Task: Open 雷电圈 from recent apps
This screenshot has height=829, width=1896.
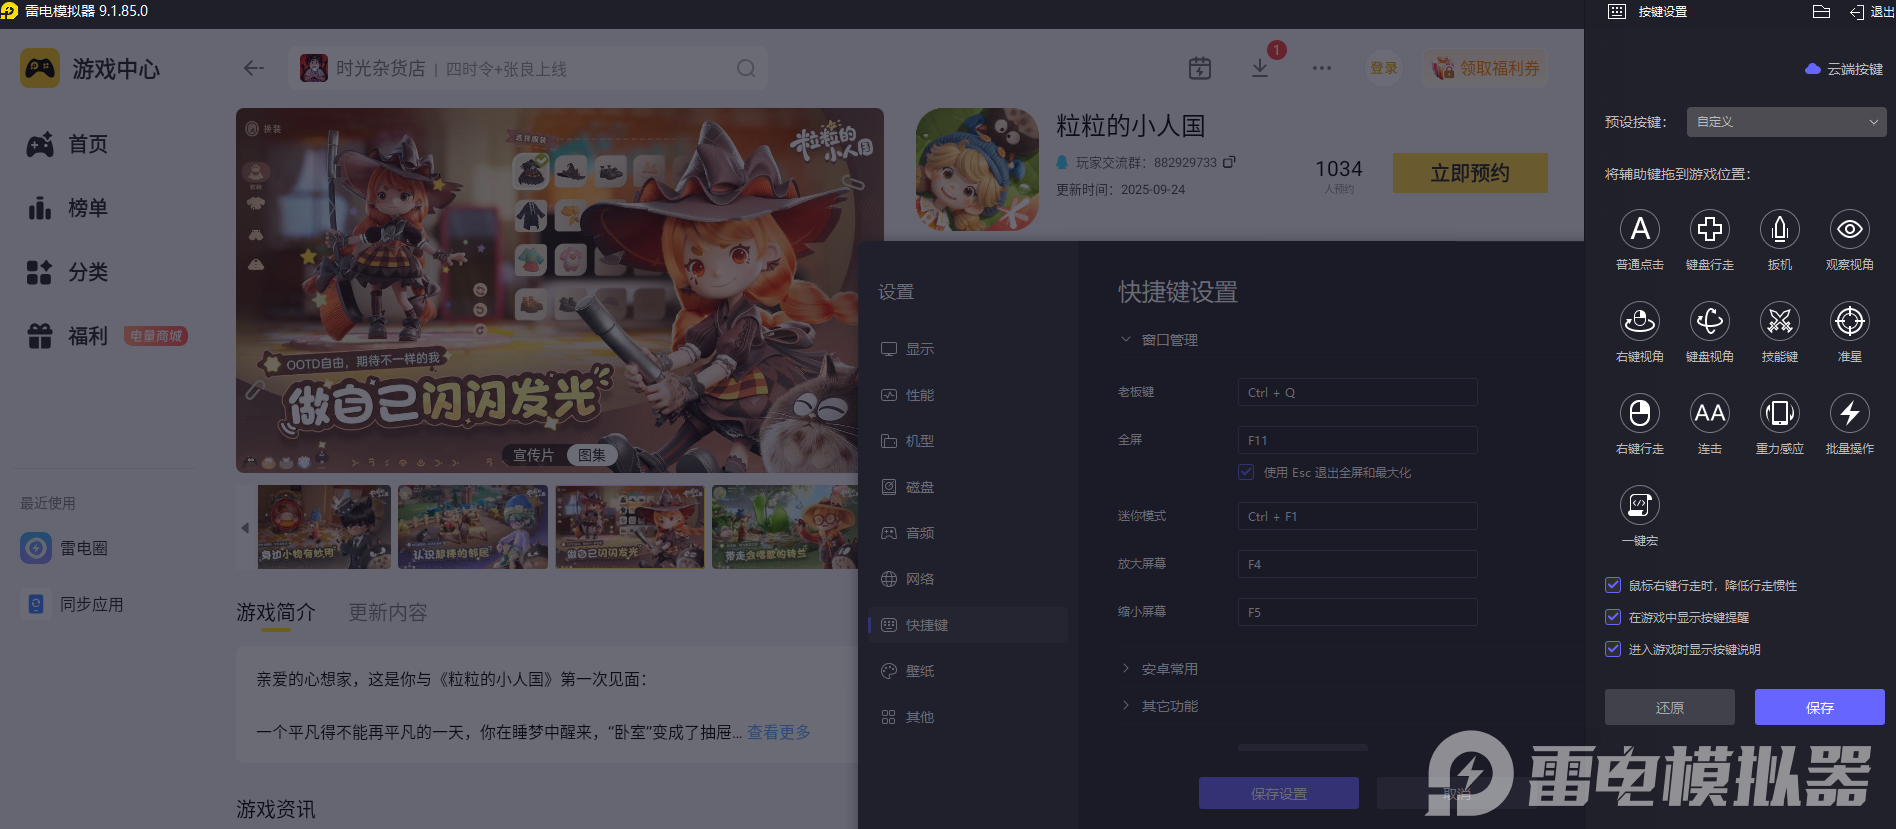Action: click(x=65, y=548)
